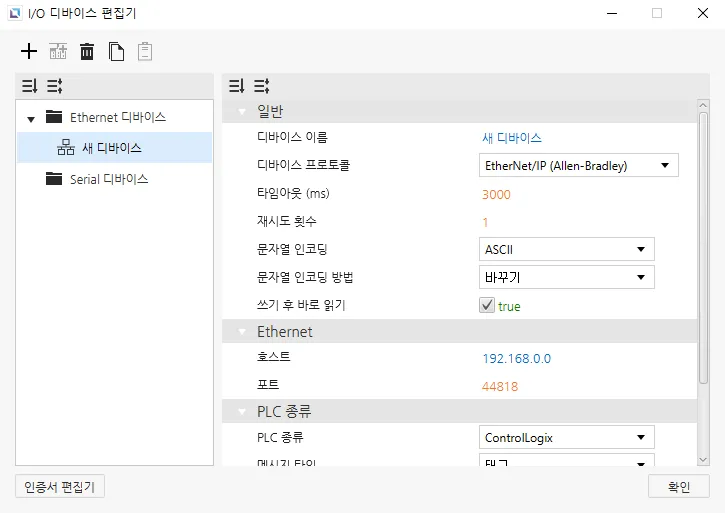Click the delete device trash icon
The height and width of the screenshot is (513, 725).
click(87, 51)
